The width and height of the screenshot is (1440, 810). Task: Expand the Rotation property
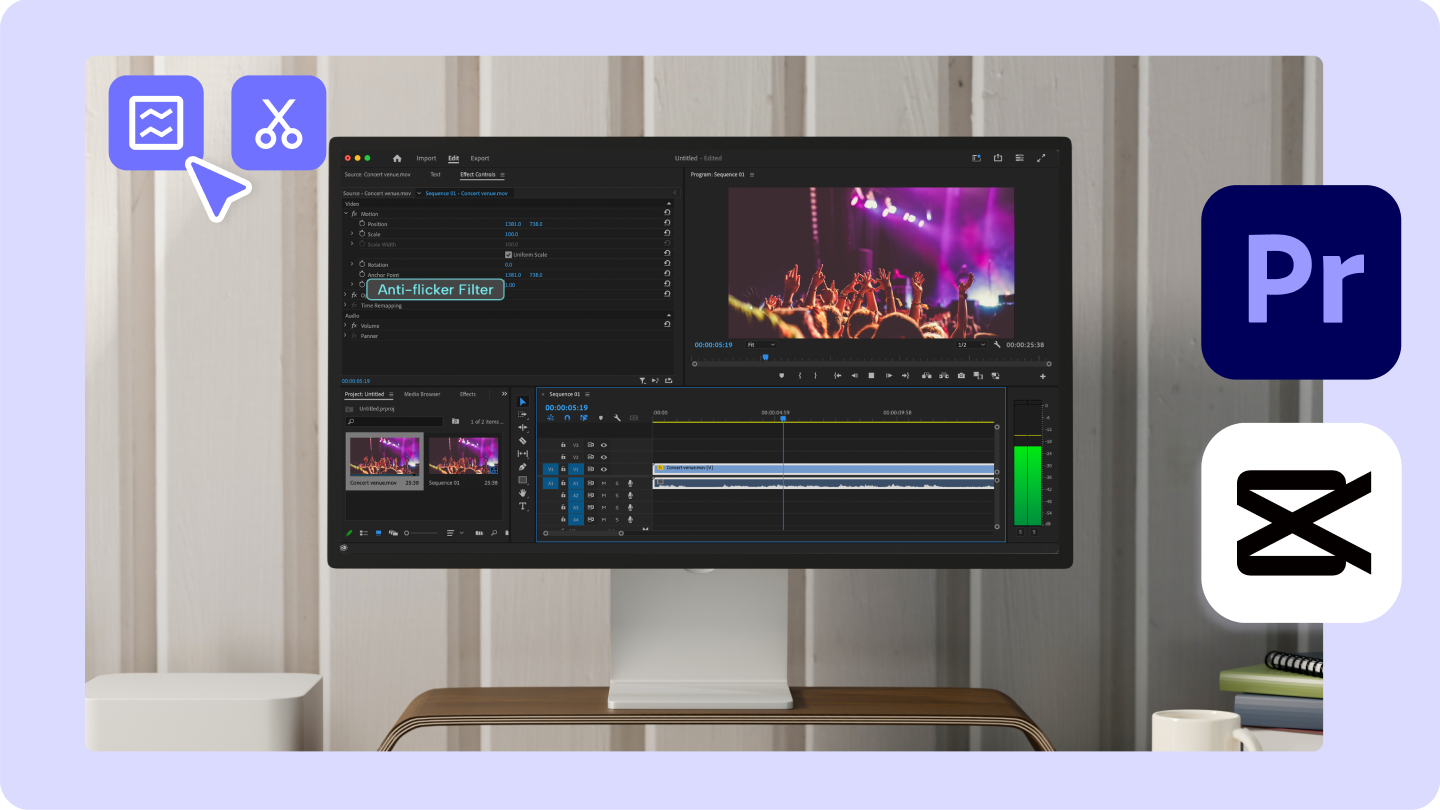(352, 264)
